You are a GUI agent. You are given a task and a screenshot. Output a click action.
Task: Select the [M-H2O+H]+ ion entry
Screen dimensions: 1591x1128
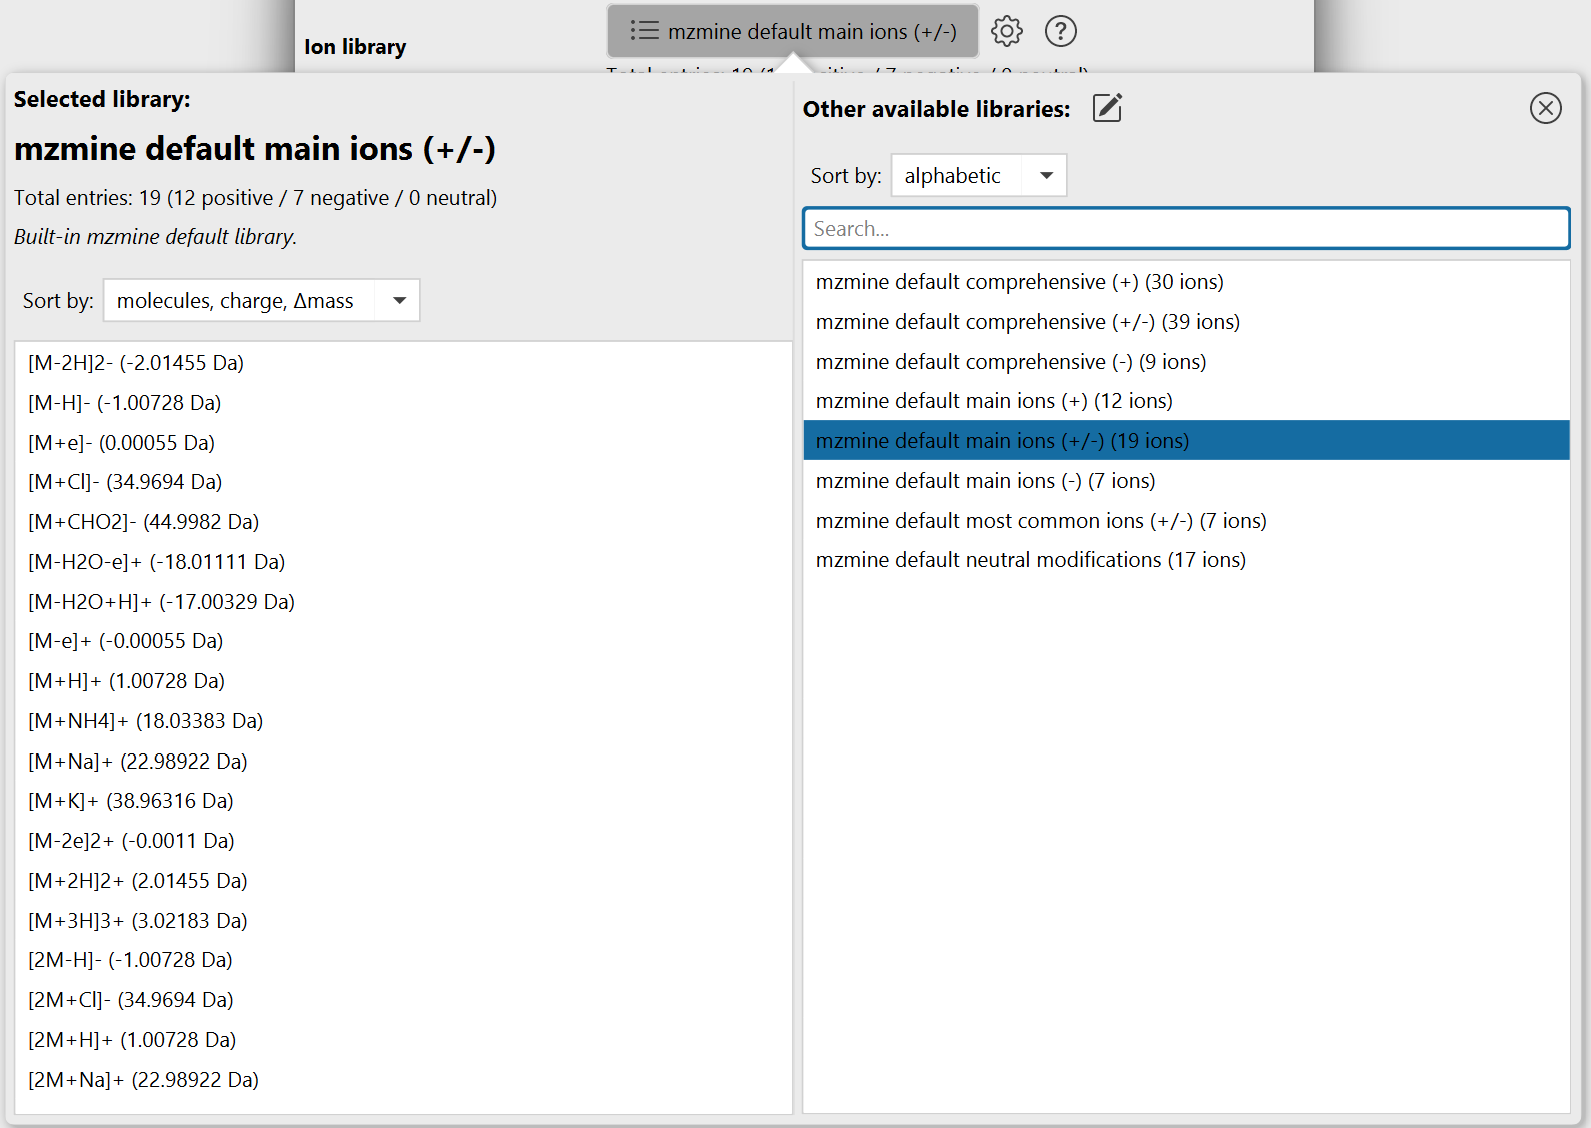[404, 602]
